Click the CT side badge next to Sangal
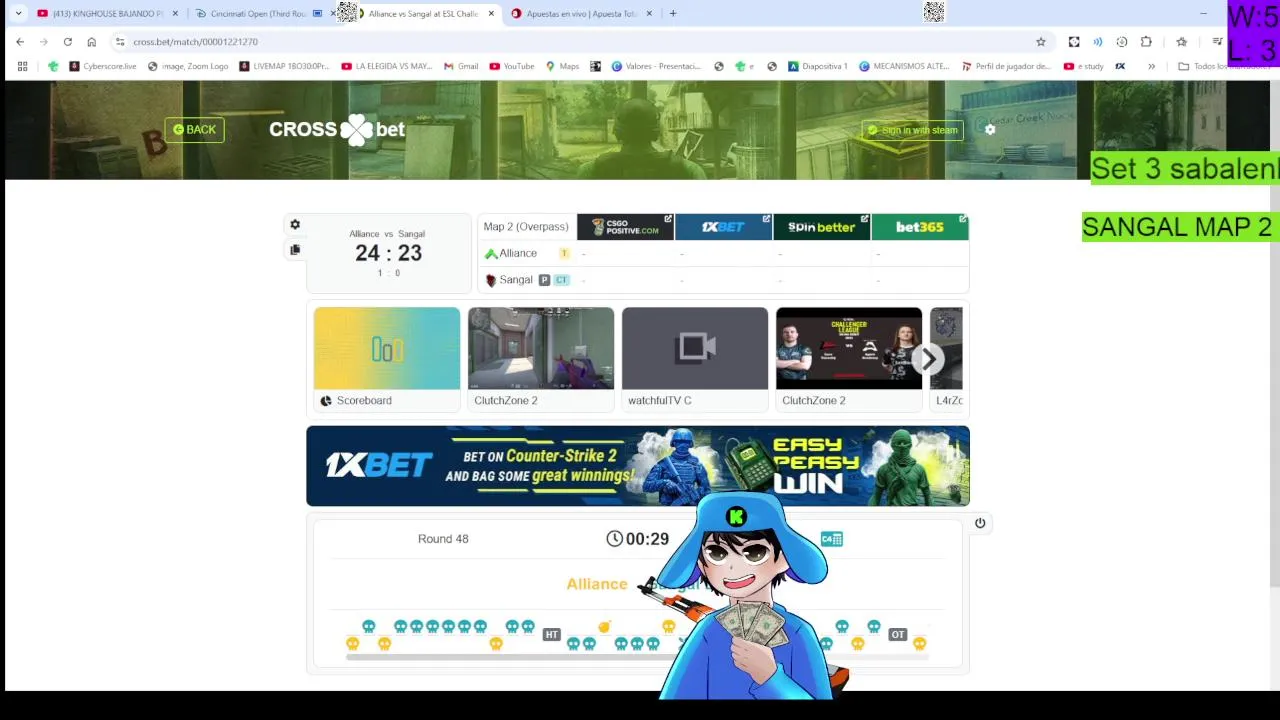This screenshot has height=720, width=1280. (x=562, y=280)
